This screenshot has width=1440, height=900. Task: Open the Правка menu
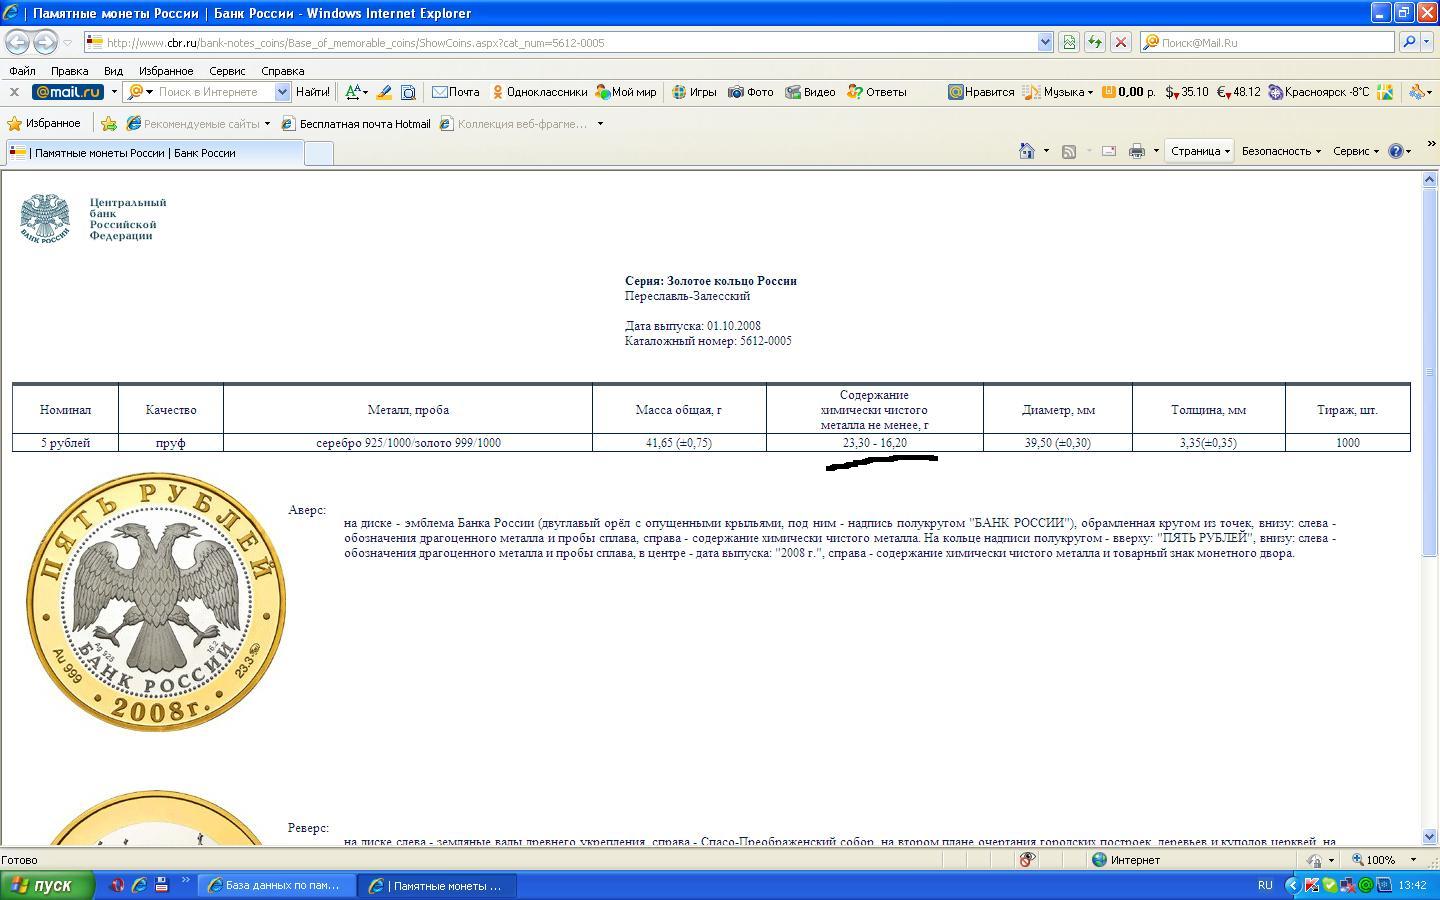tap(69, 71)
